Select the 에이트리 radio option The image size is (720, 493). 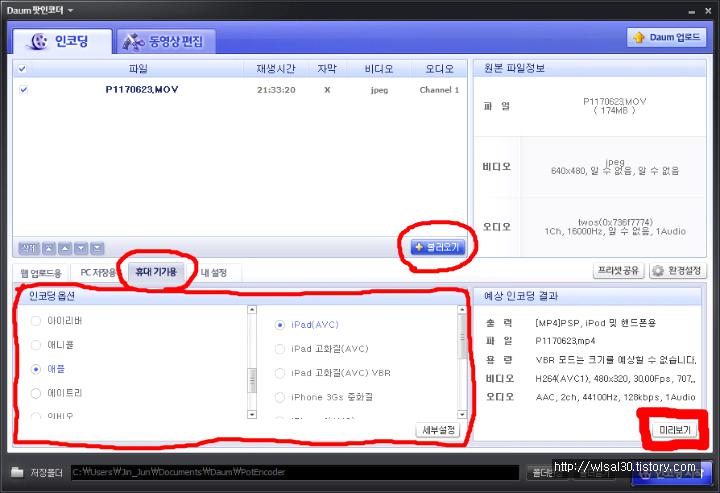[x=36, y=393]
